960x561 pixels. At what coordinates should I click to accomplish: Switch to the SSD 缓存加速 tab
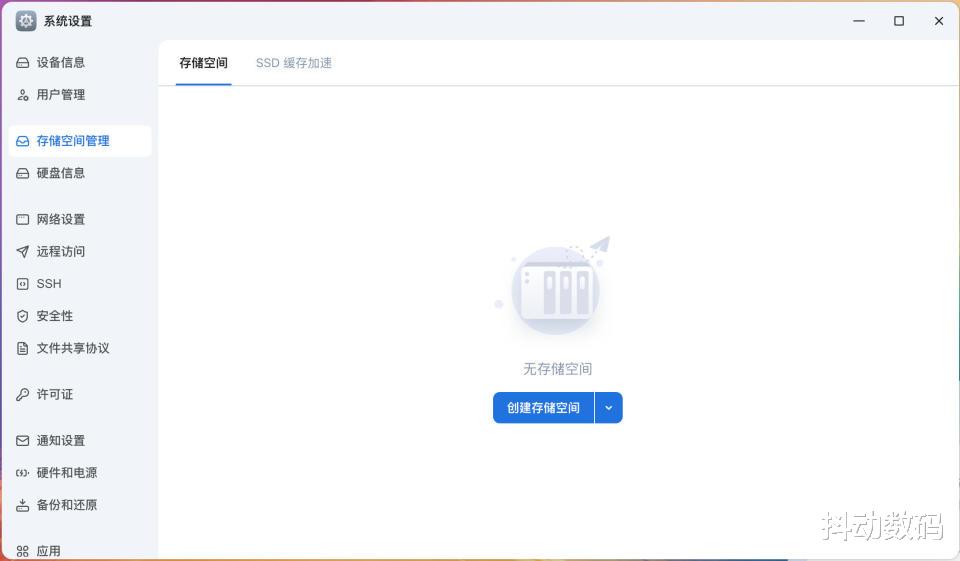point(294,63)
